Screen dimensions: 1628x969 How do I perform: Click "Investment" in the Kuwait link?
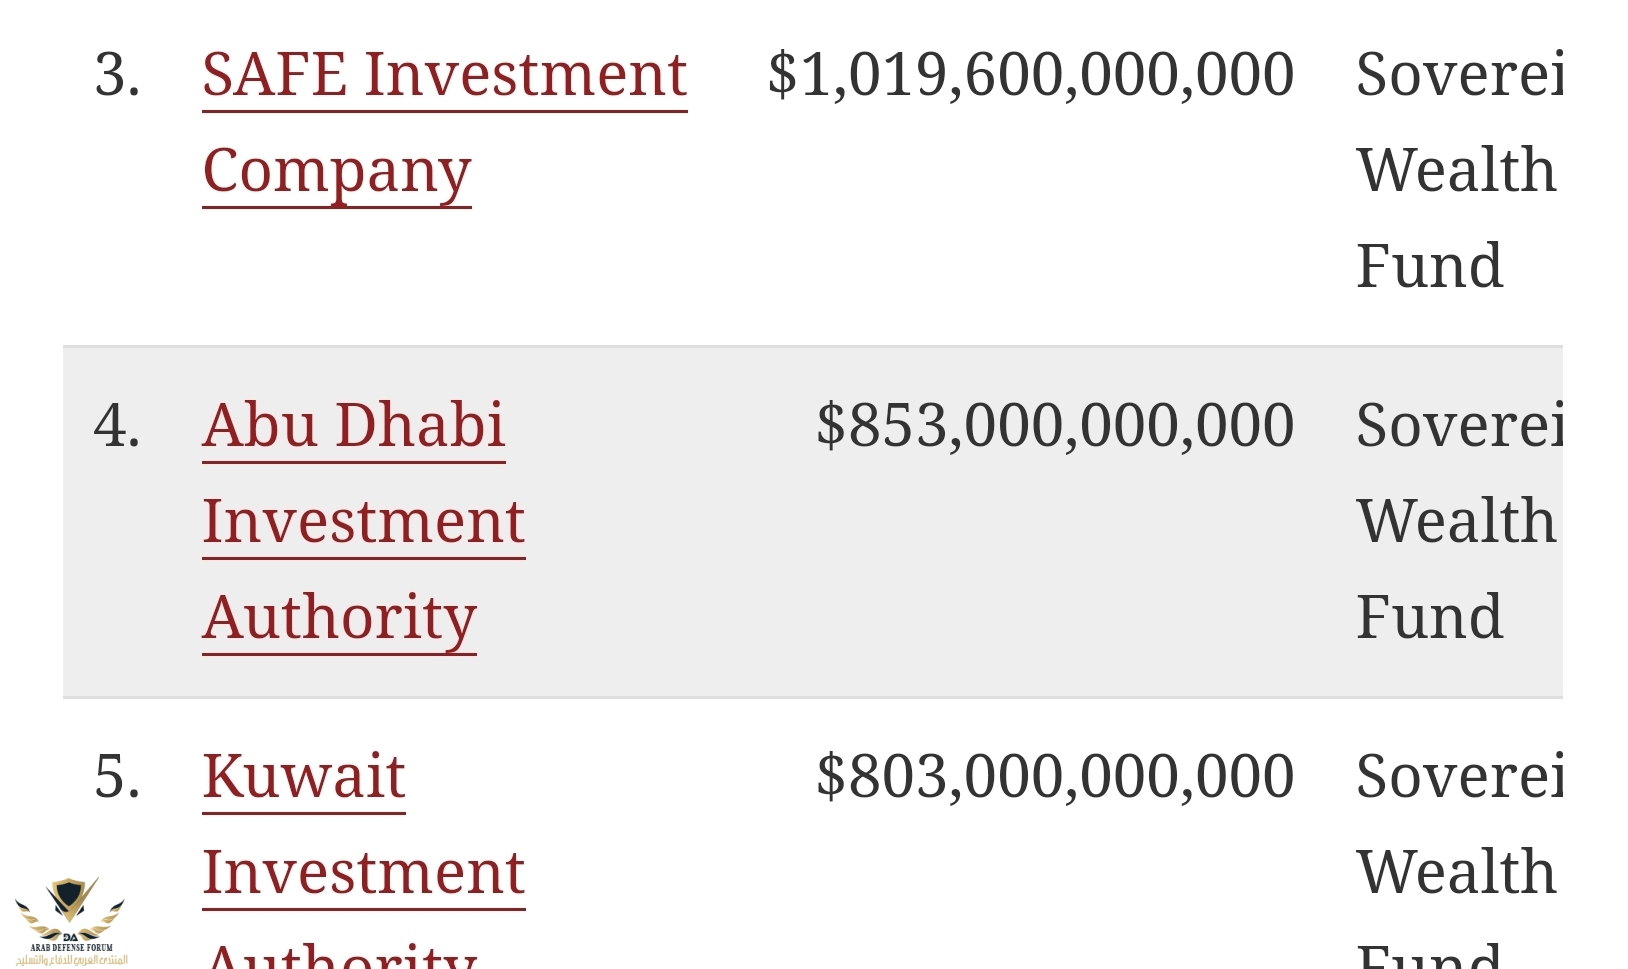click(x=363, y=873)
